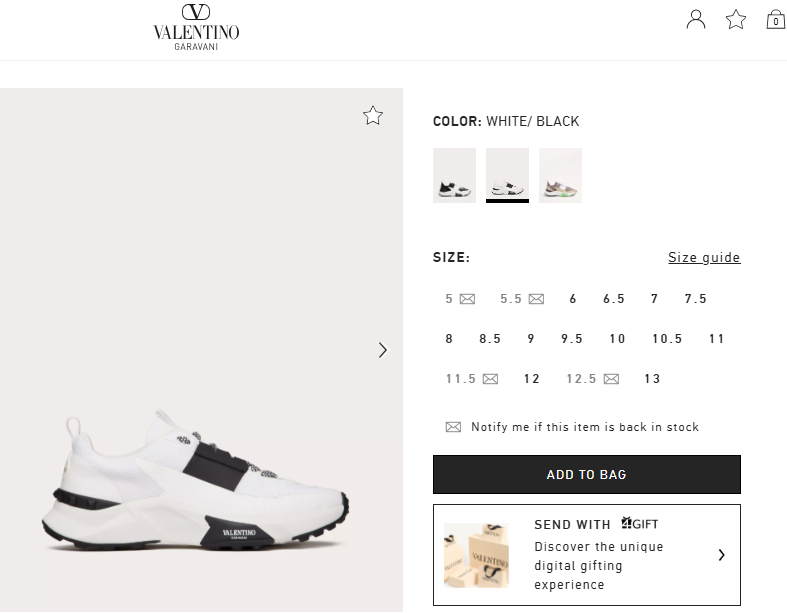This screenshot has width=787, height=613.
Task: Click Notify me if back in stock
Action: [x=584, y=427]
